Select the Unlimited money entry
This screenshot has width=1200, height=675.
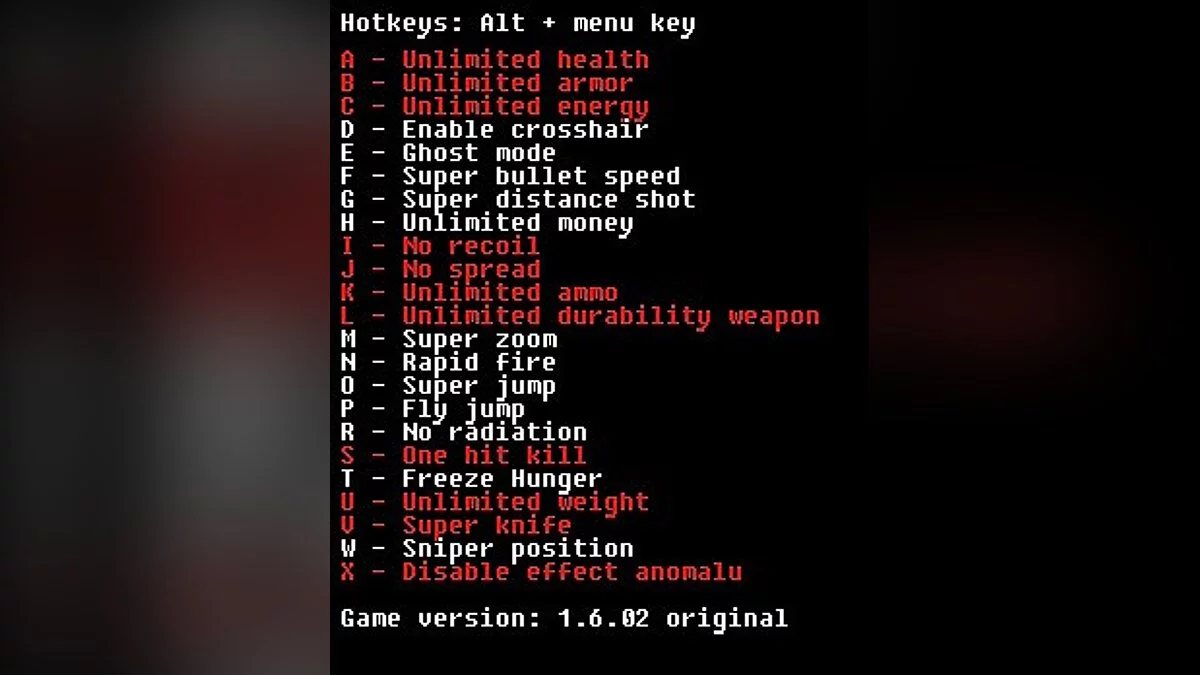[487, 223]
